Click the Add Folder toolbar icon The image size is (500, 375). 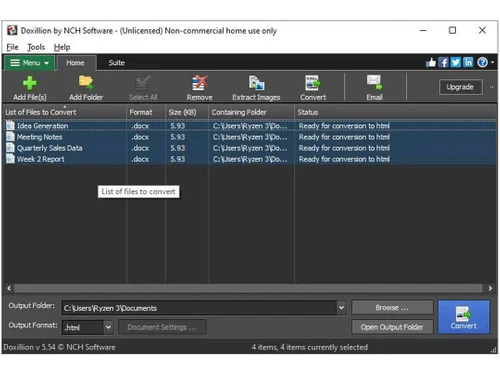(x=86, y=88)
